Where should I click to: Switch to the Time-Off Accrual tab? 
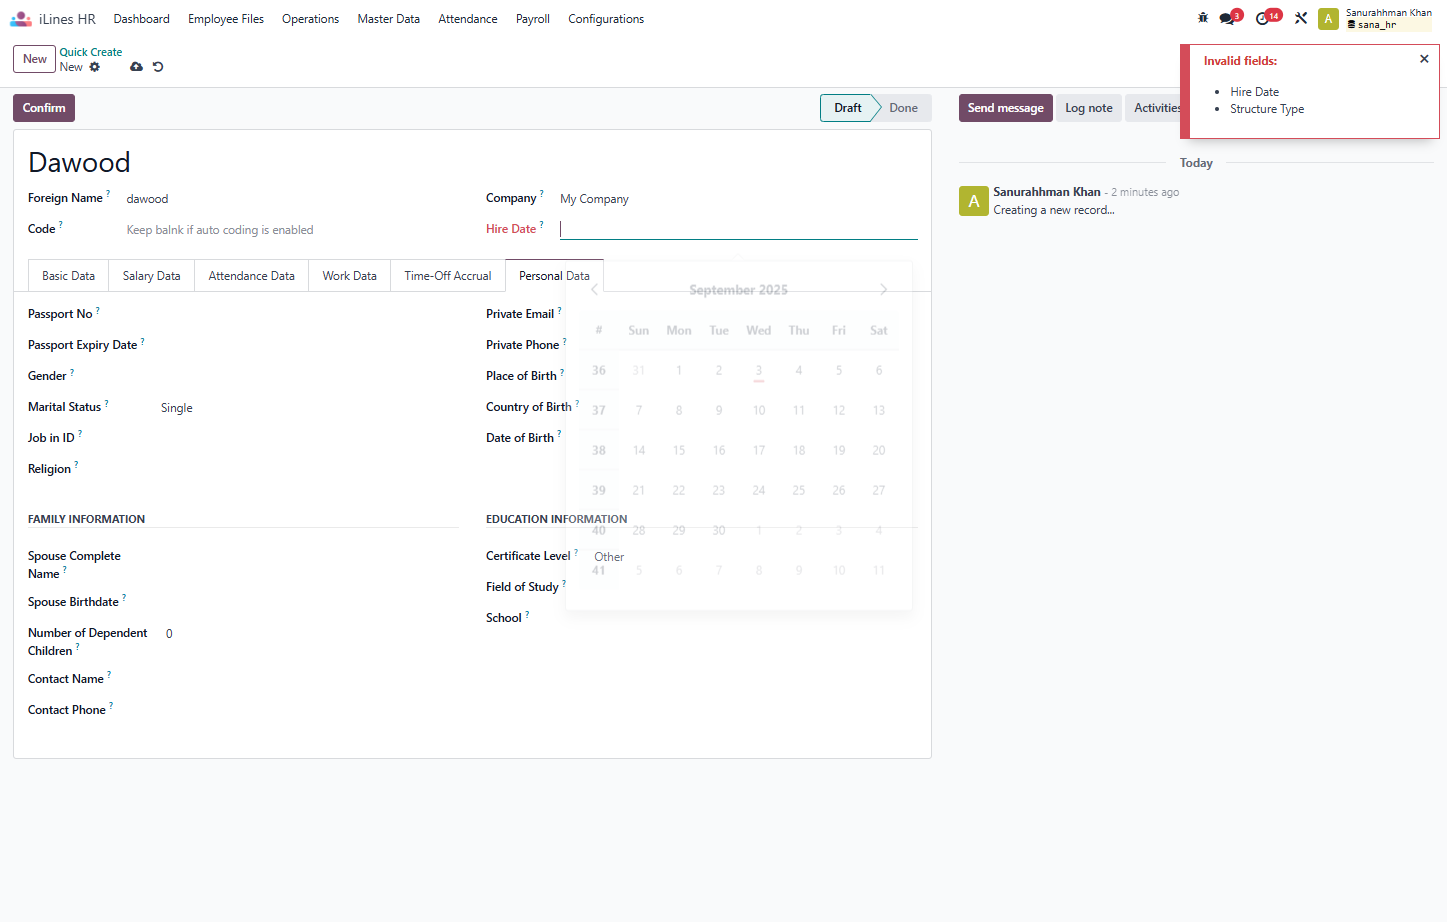(x=448, y=276)
